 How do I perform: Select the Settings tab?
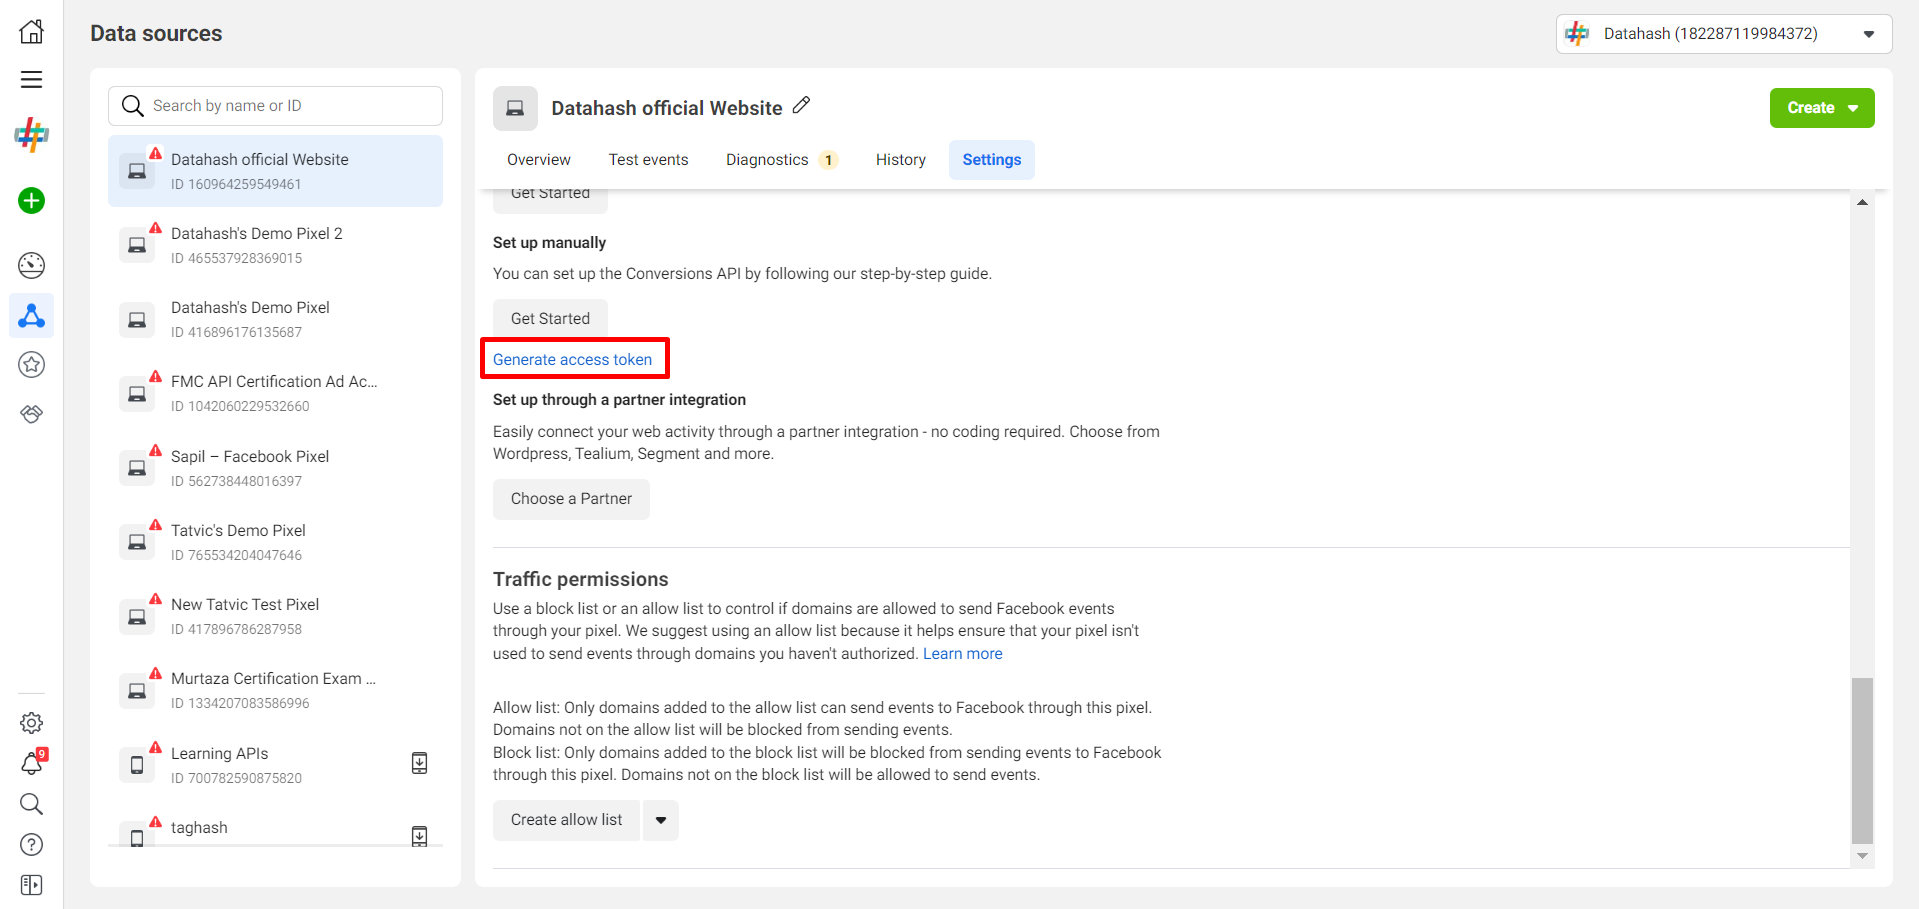tap(992, 160)
